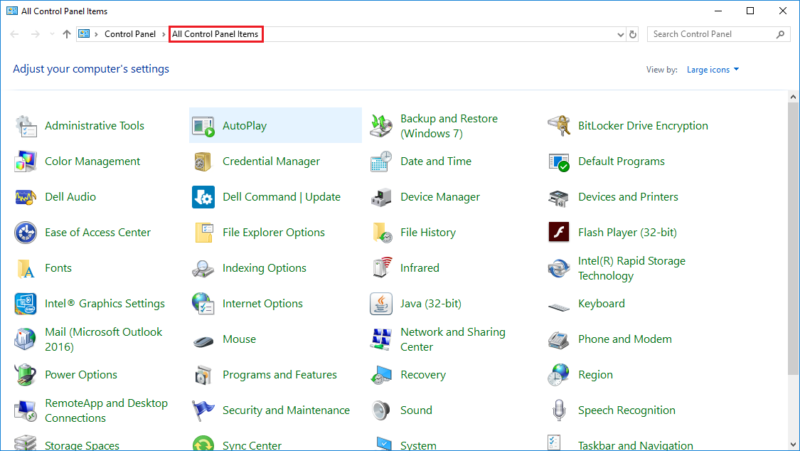800x451 pixels.
Task: Open the Keyboard icon
Action: coord(559,307)
